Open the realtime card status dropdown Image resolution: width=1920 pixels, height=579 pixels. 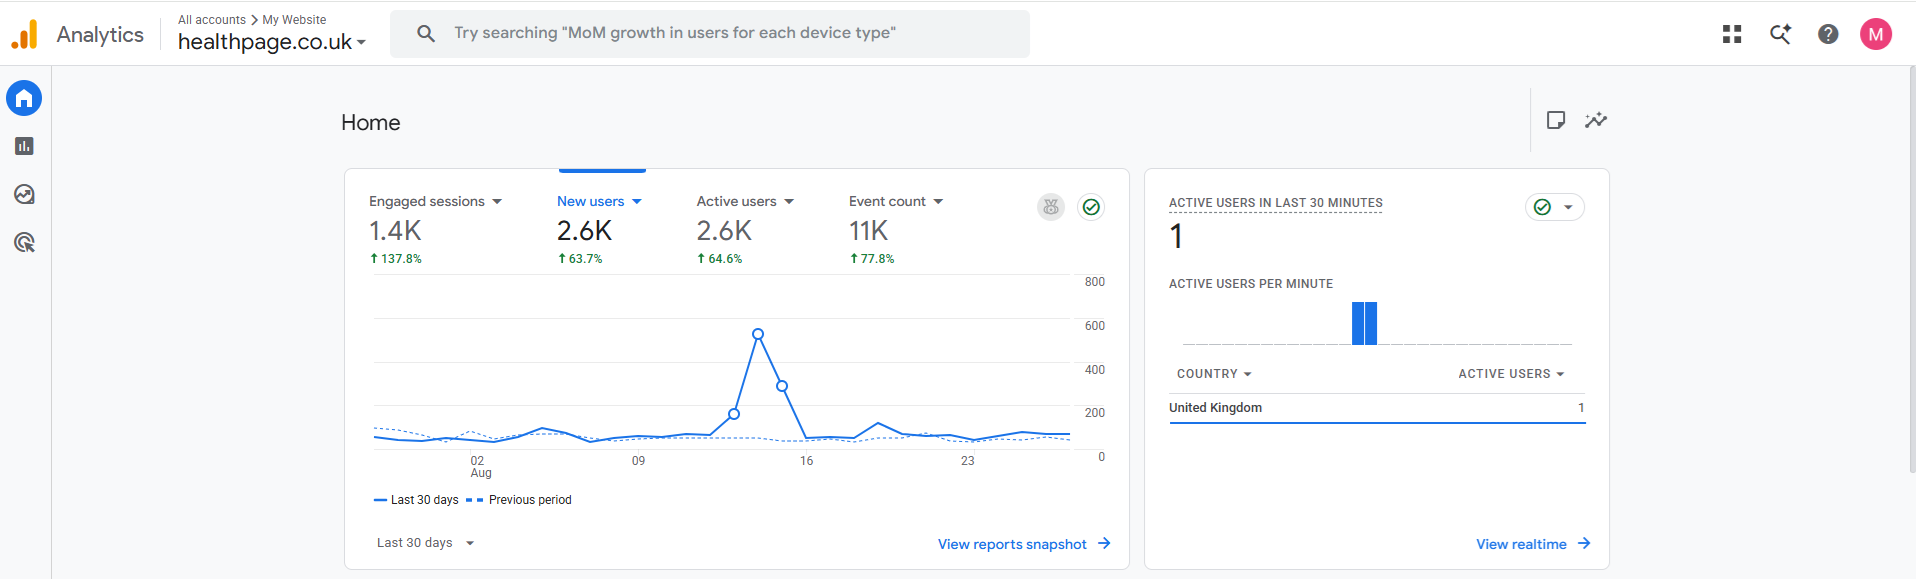[x=1555, y=207]
